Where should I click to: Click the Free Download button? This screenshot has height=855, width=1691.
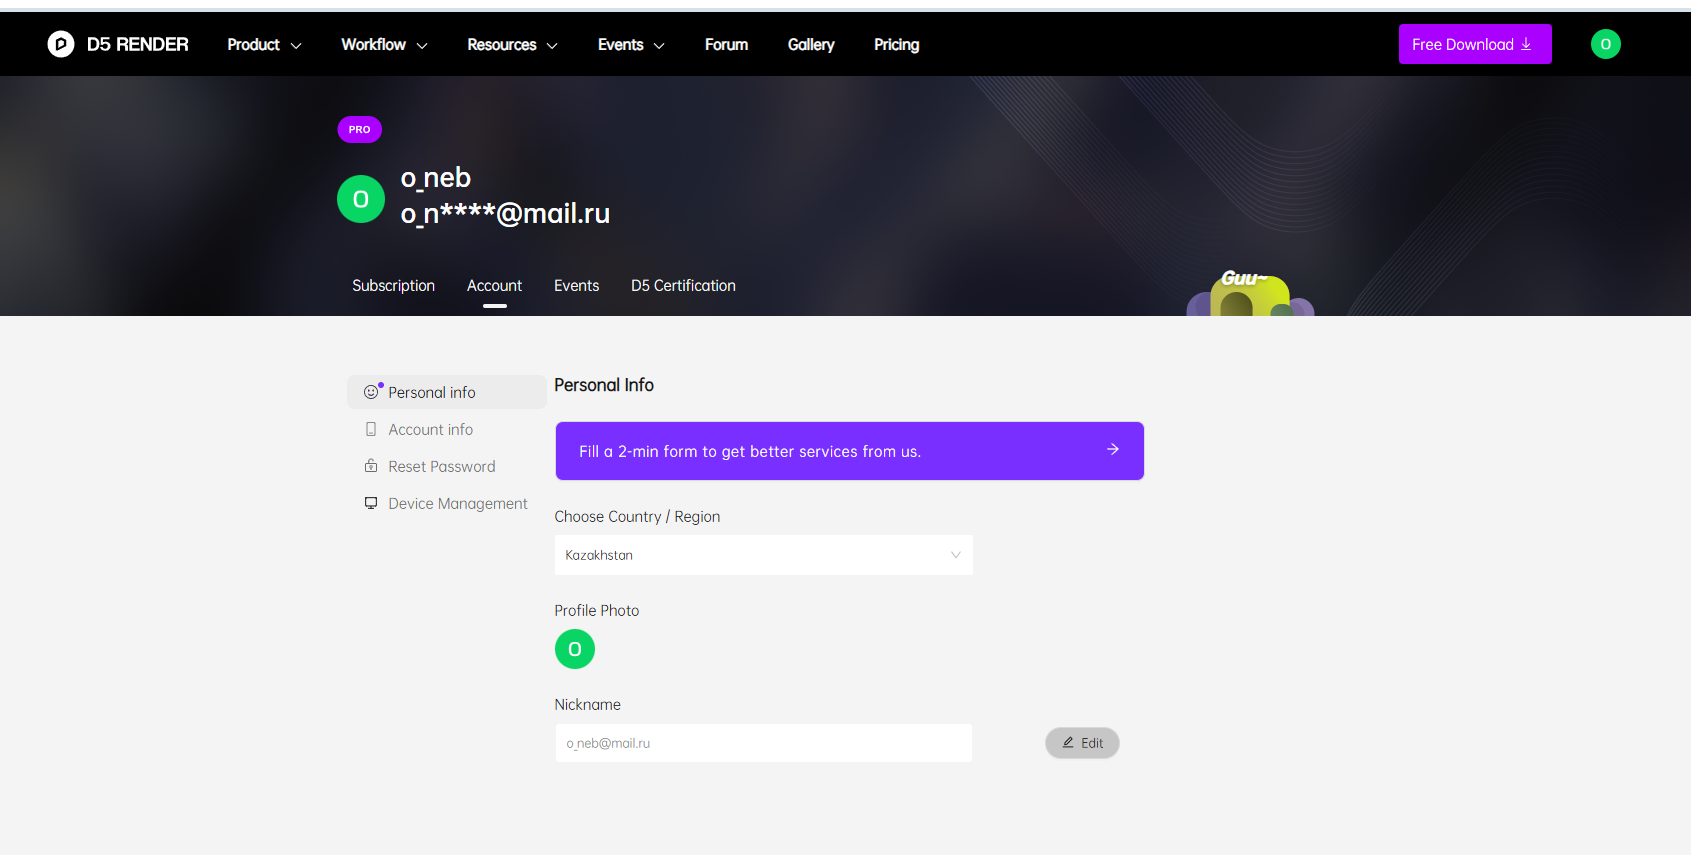point(1474,44)
